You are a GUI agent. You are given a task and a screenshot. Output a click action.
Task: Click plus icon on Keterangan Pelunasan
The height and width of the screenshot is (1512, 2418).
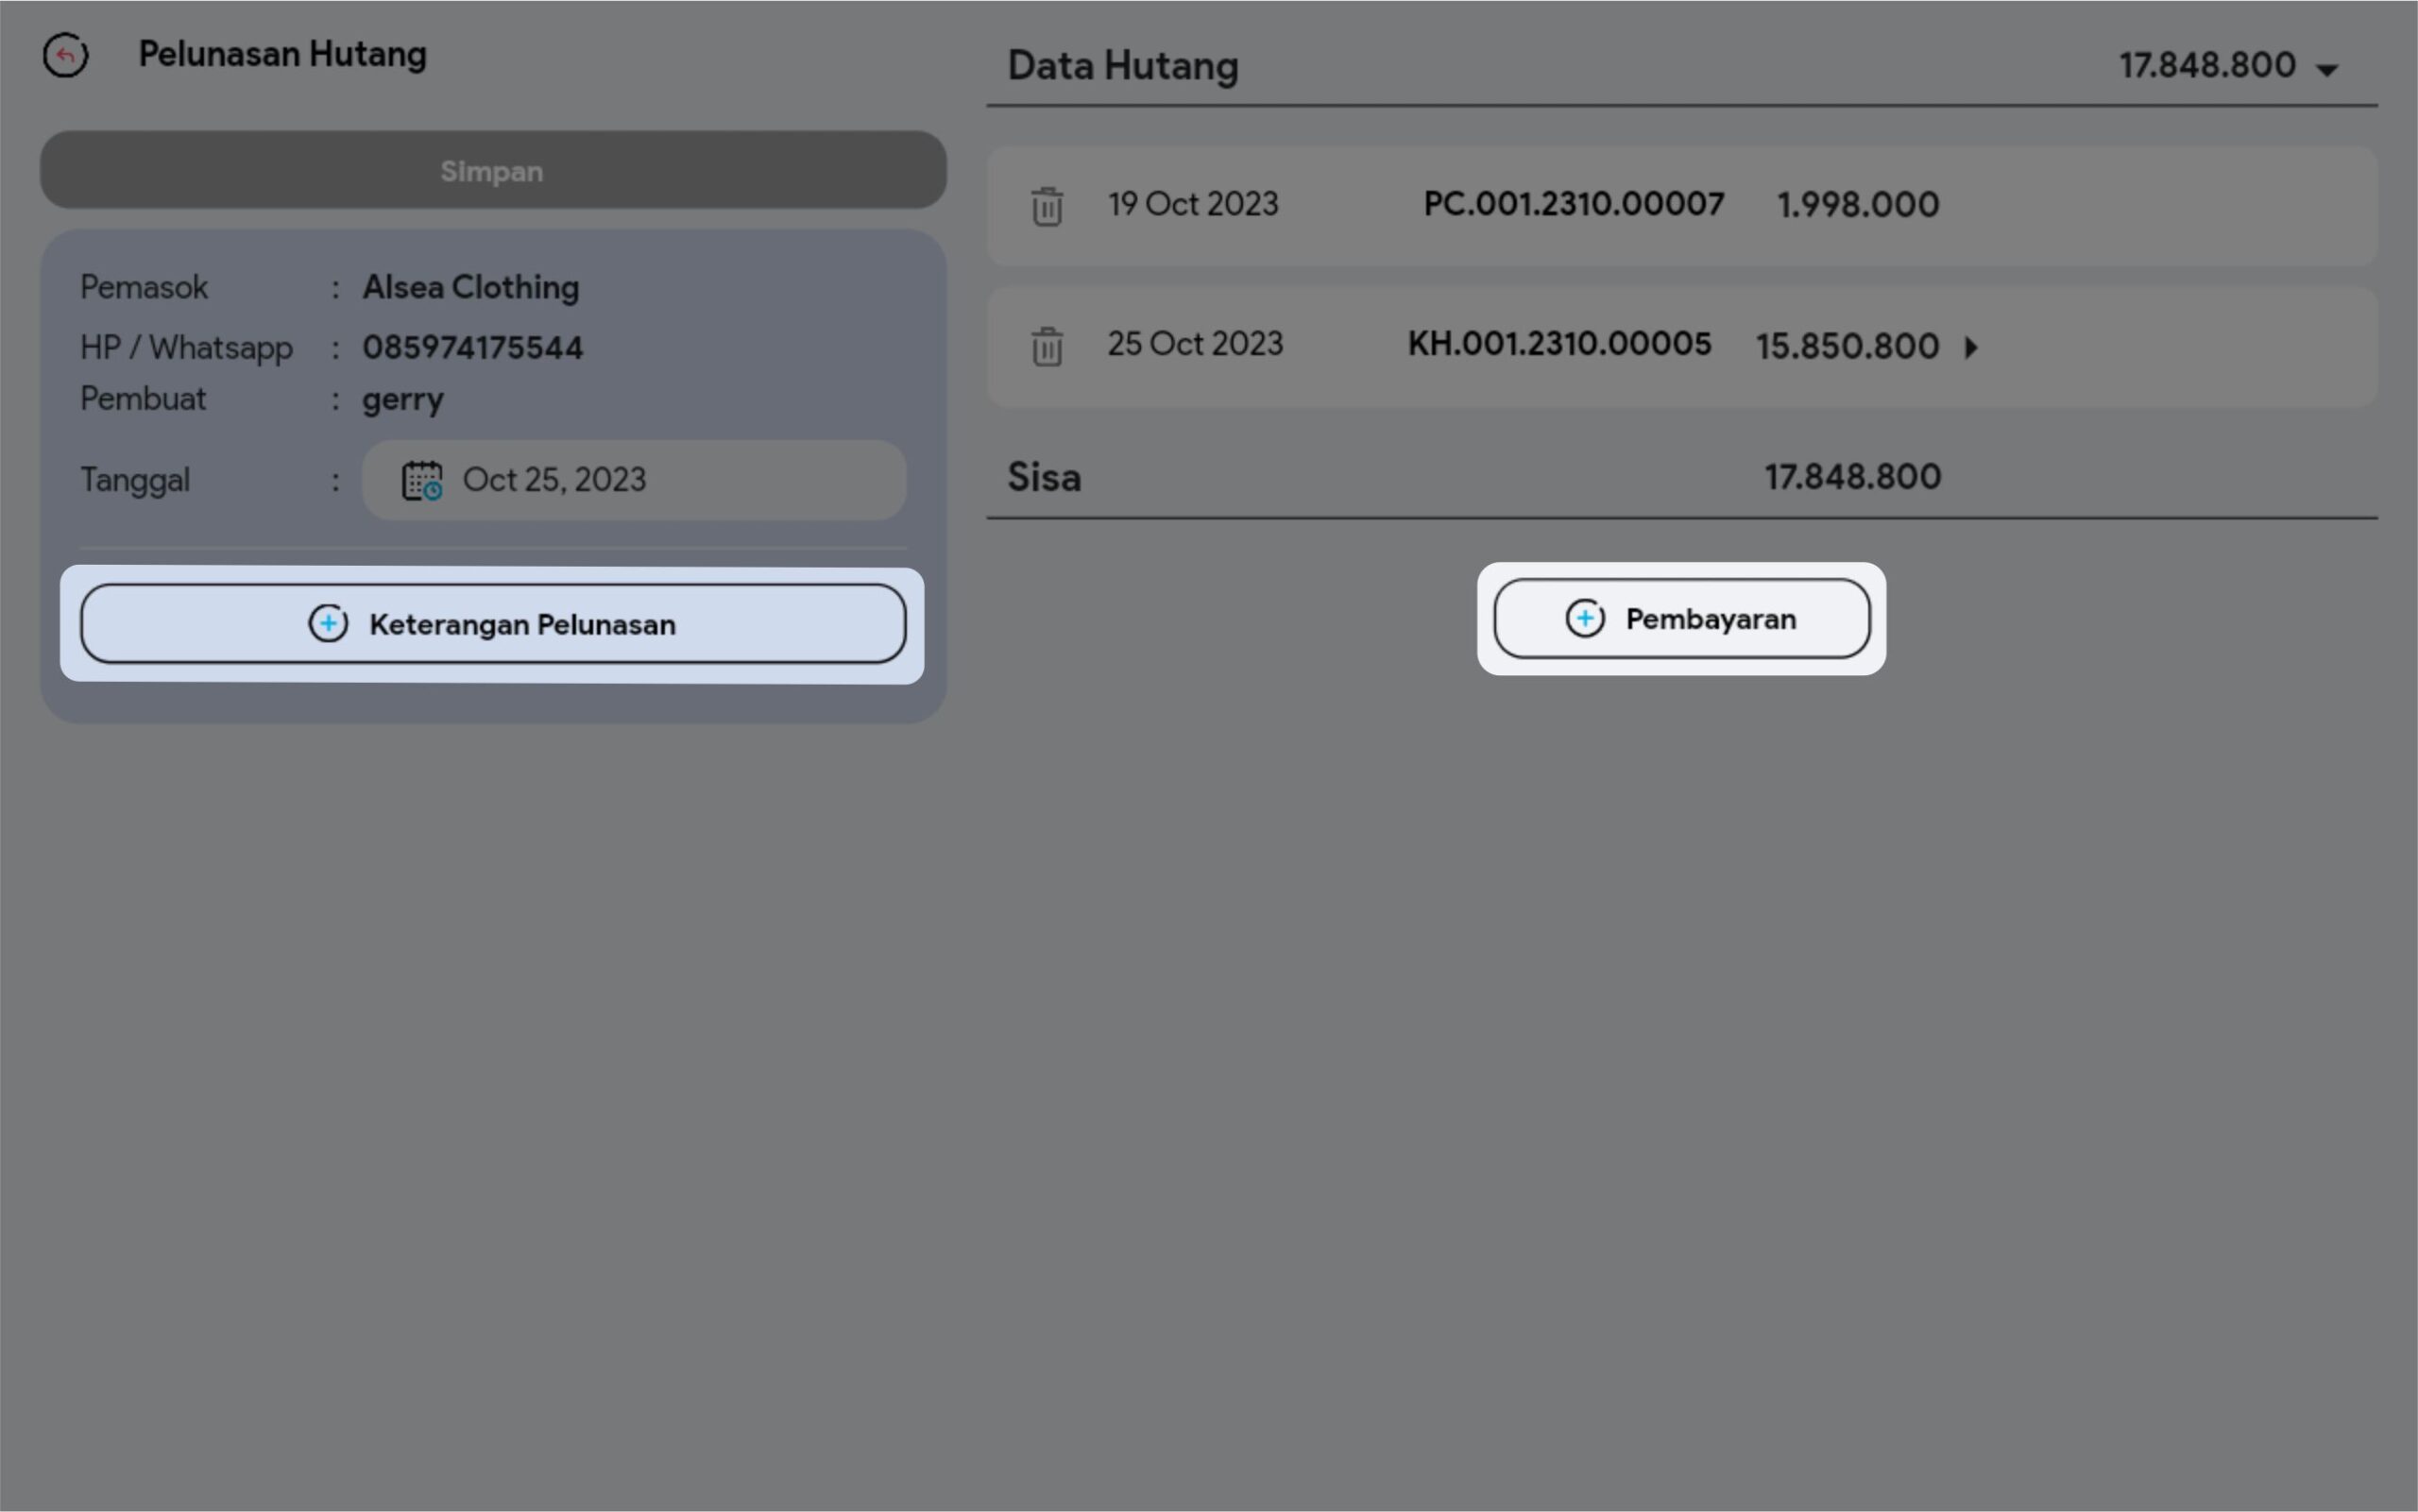coord(328,624)
